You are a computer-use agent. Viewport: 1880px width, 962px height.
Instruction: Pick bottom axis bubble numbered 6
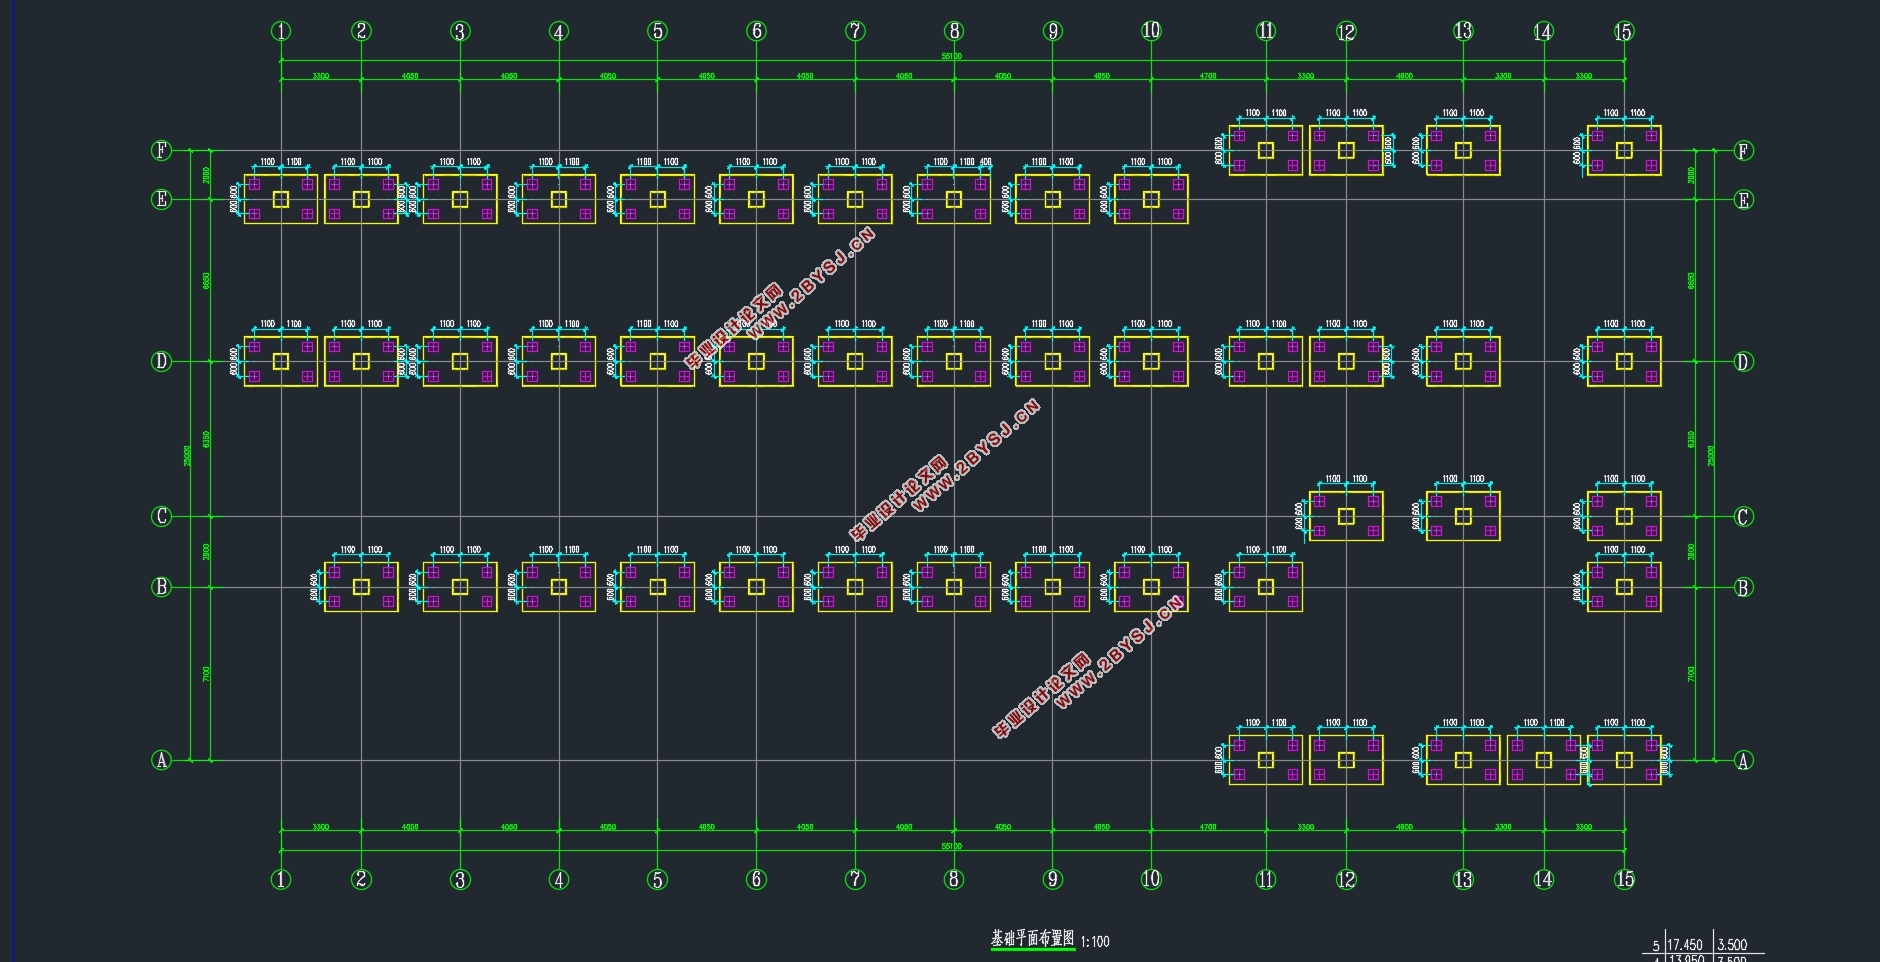[756, 879]
